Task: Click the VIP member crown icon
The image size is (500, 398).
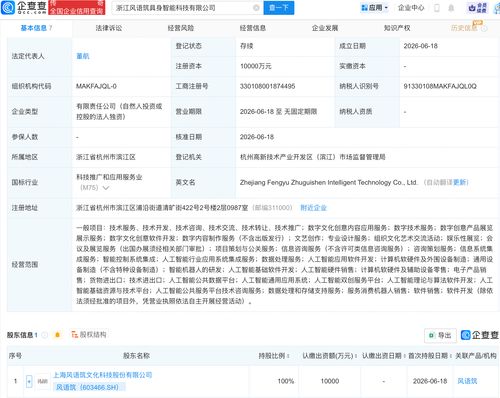Action: pyautogui.click(x=477, y=8)
